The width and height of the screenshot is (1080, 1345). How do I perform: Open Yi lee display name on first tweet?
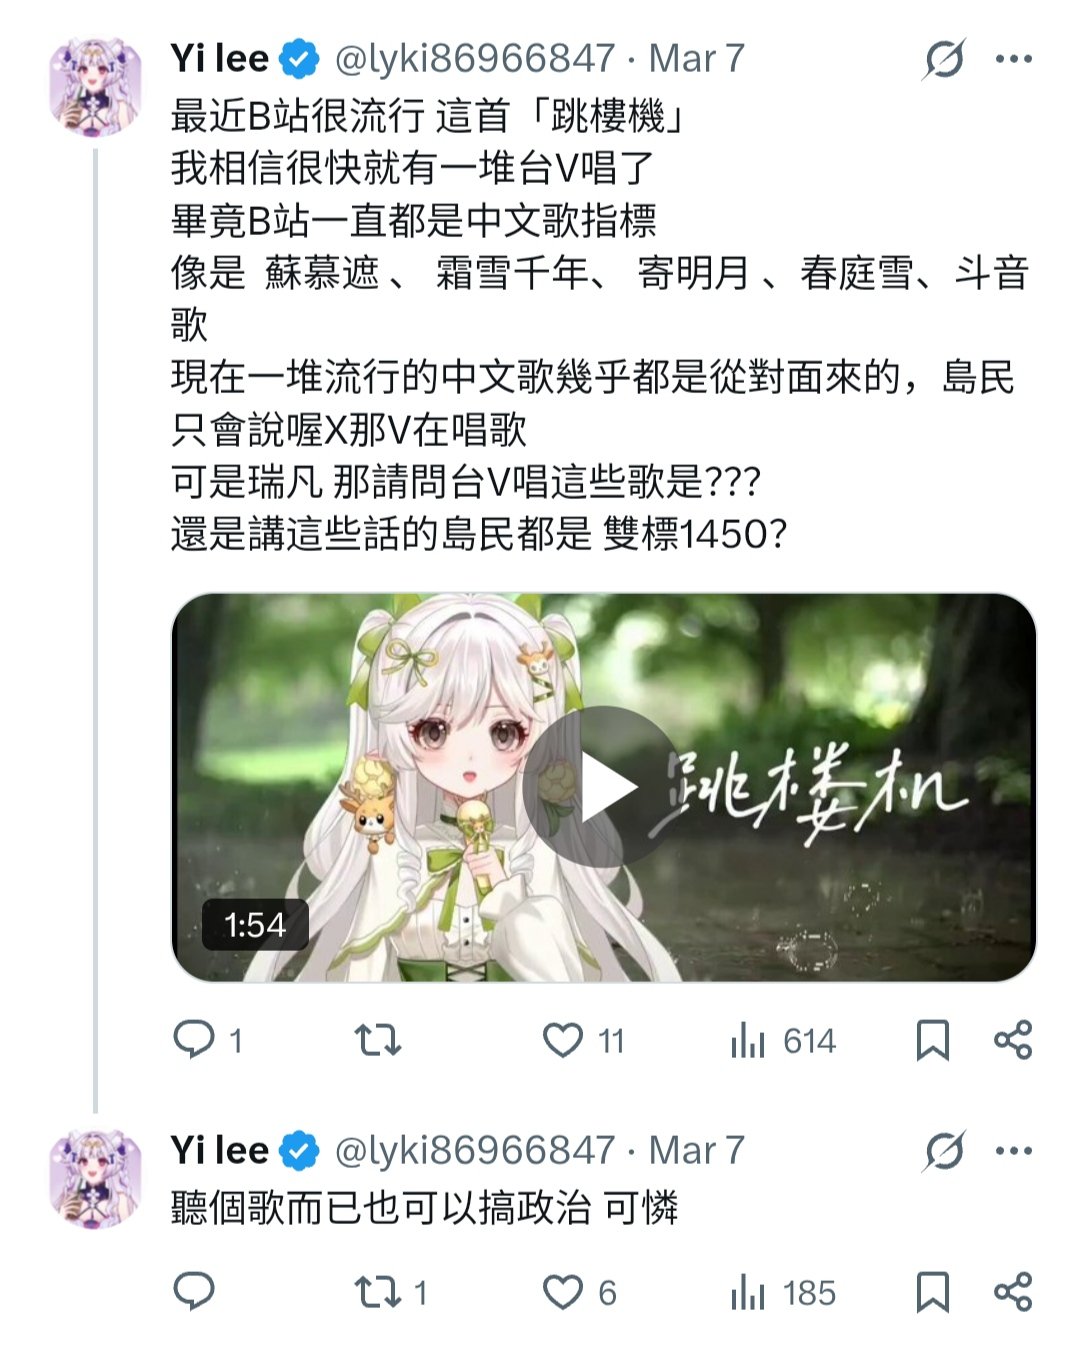click(x=219, y=58)
